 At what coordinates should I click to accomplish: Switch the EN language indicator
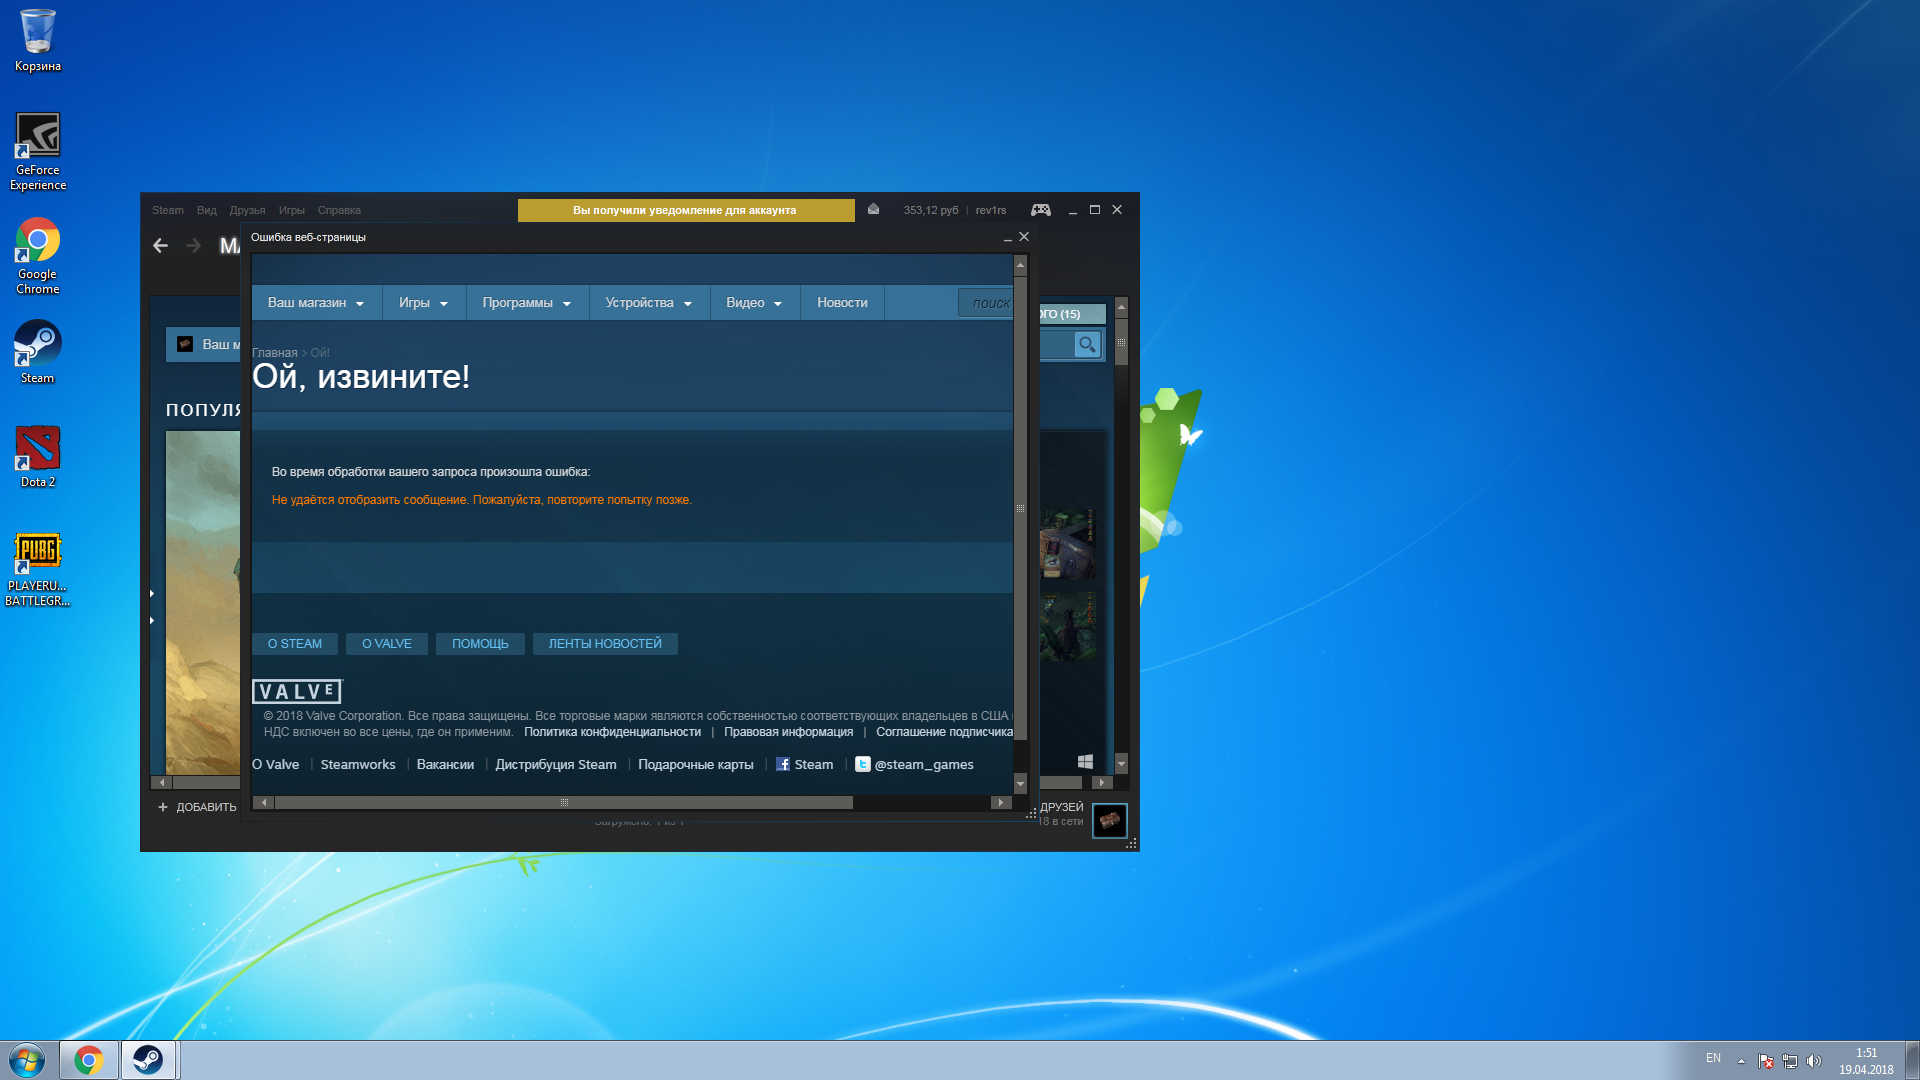pyautogui.click(x=1713, y=1058)
